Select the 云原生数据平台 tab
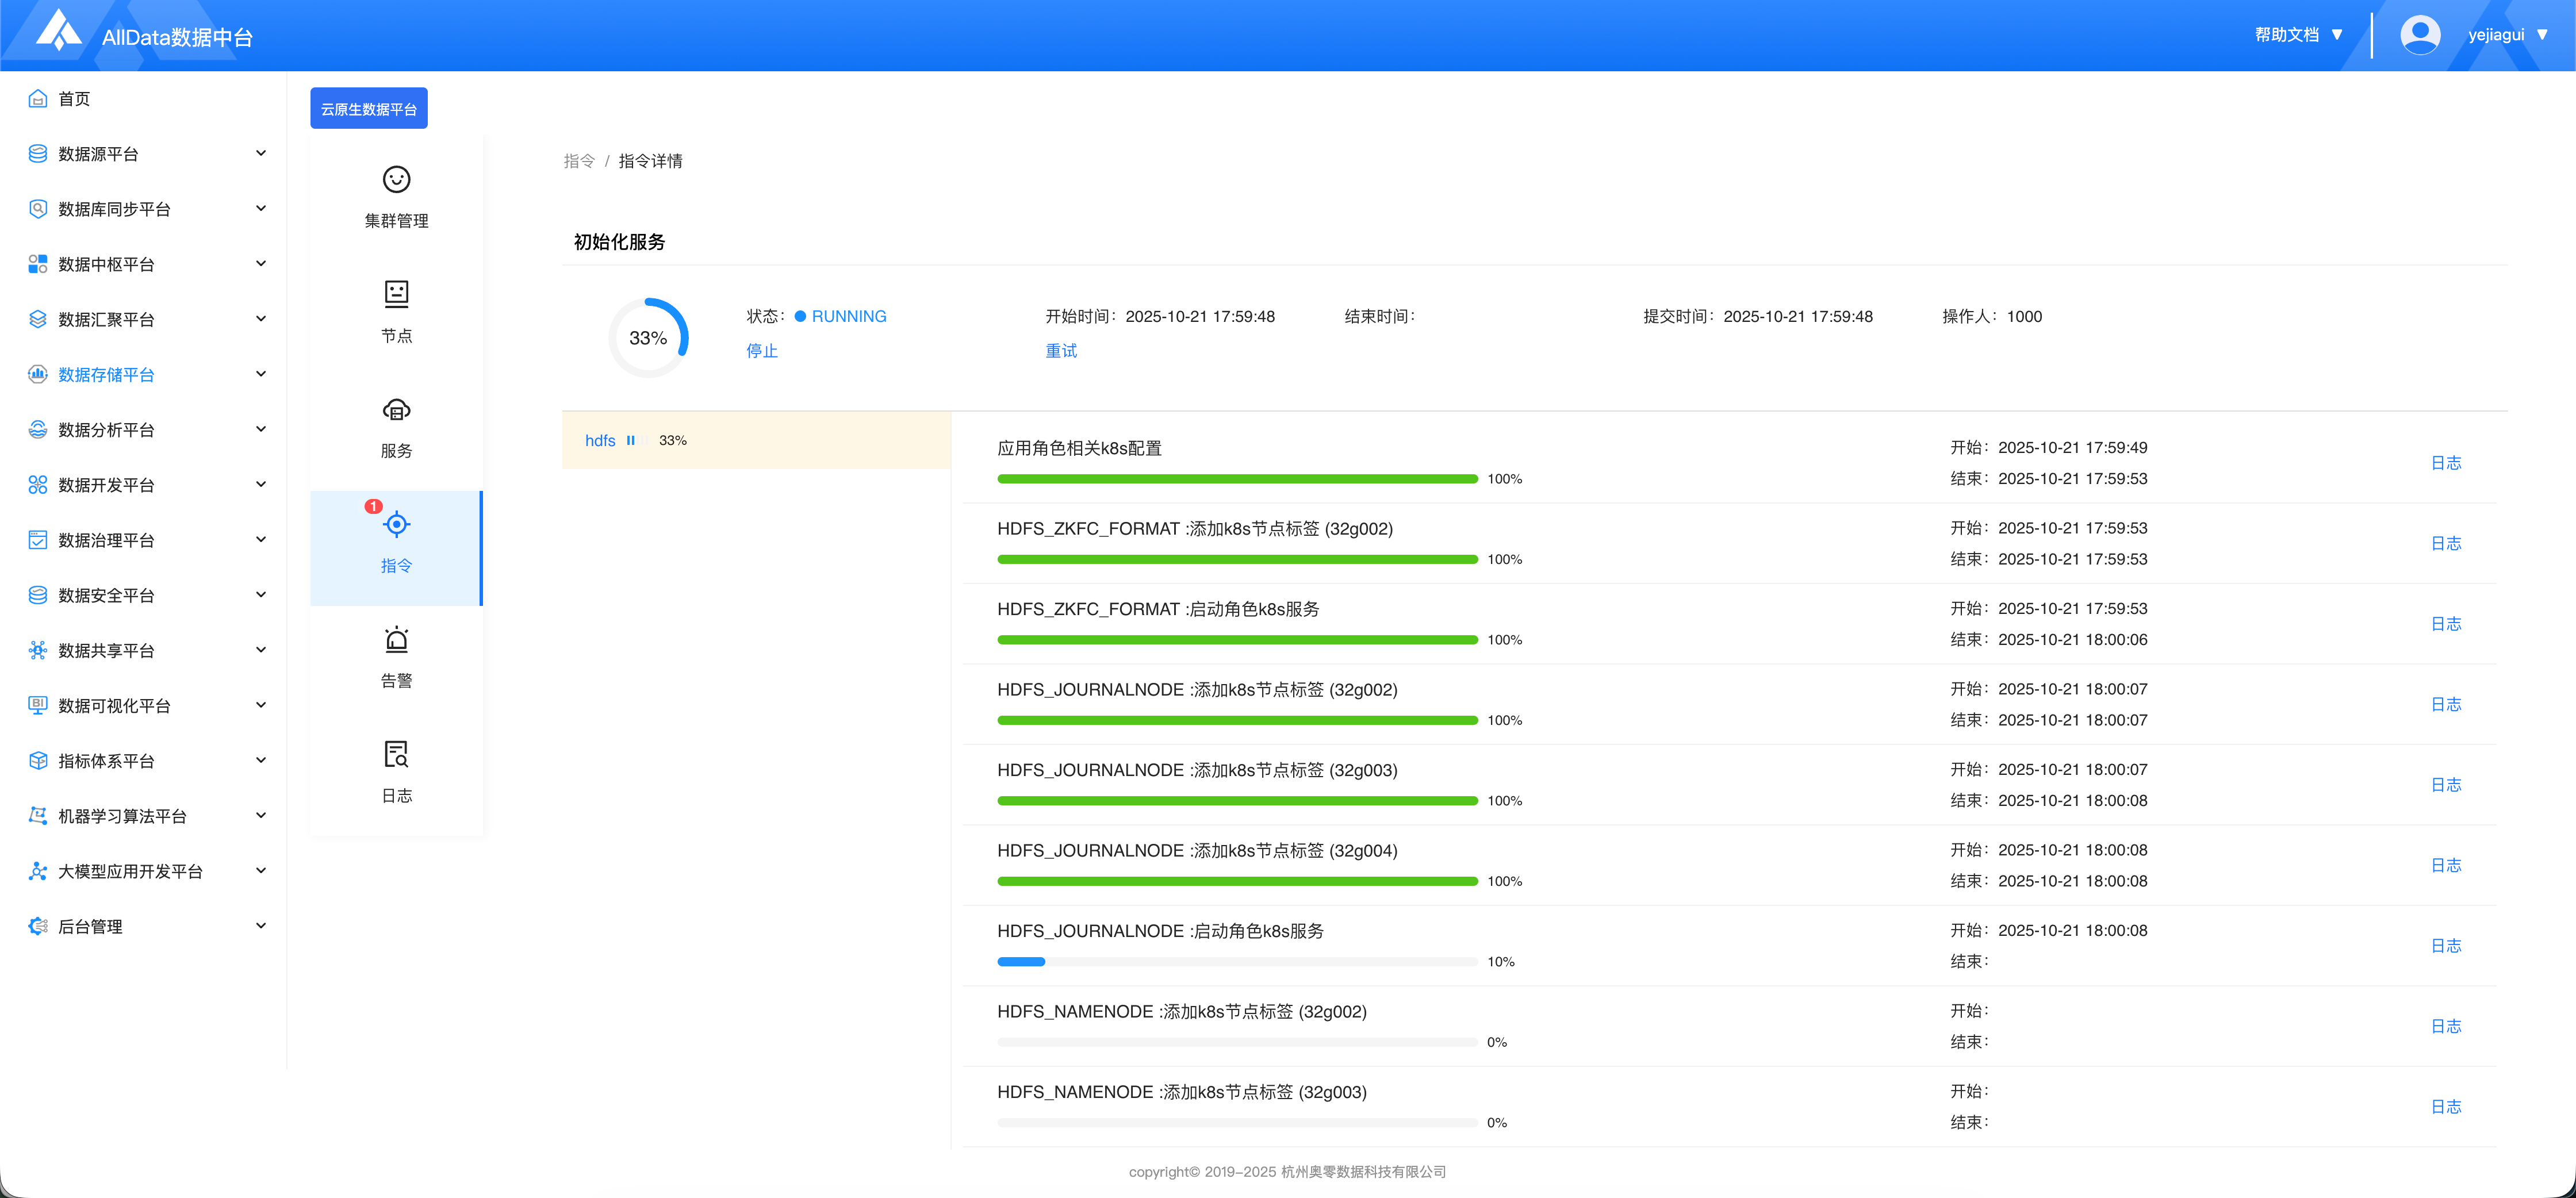The image size is (2576, 1198). pyautogui.click(x=368, y=109)
